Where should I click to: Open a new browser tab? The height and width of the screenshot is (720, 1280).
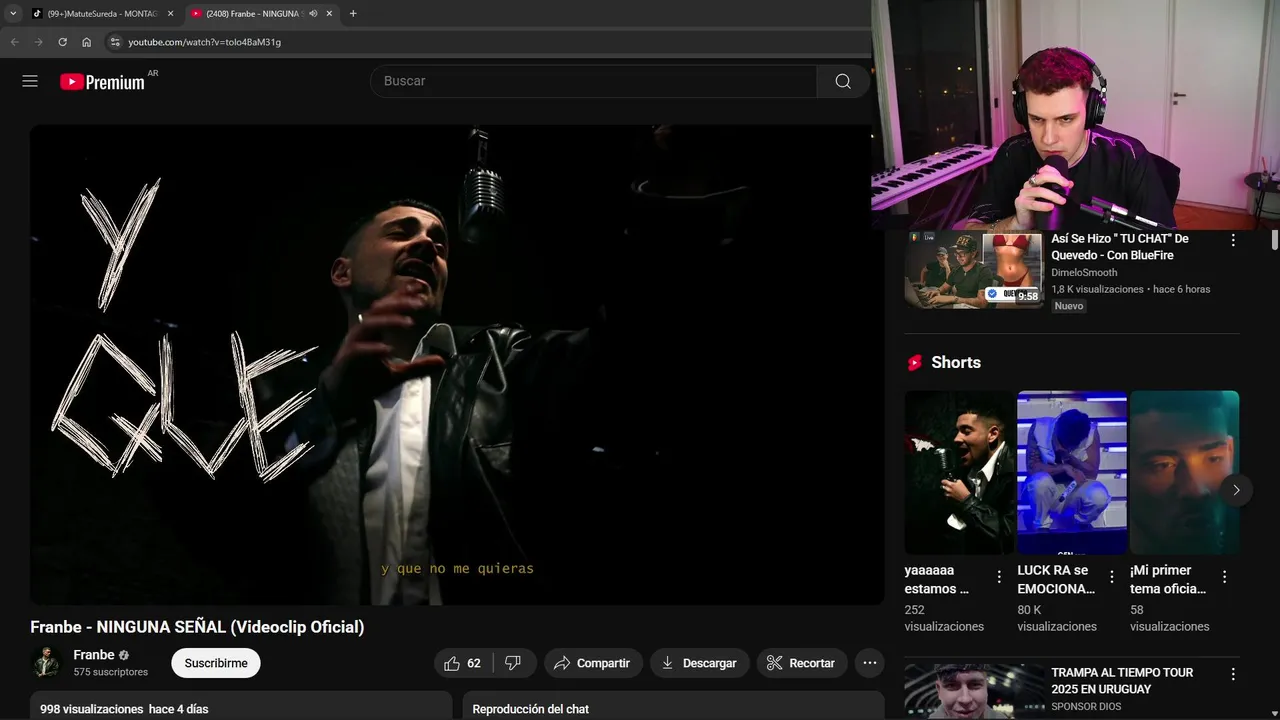(353, 13)
